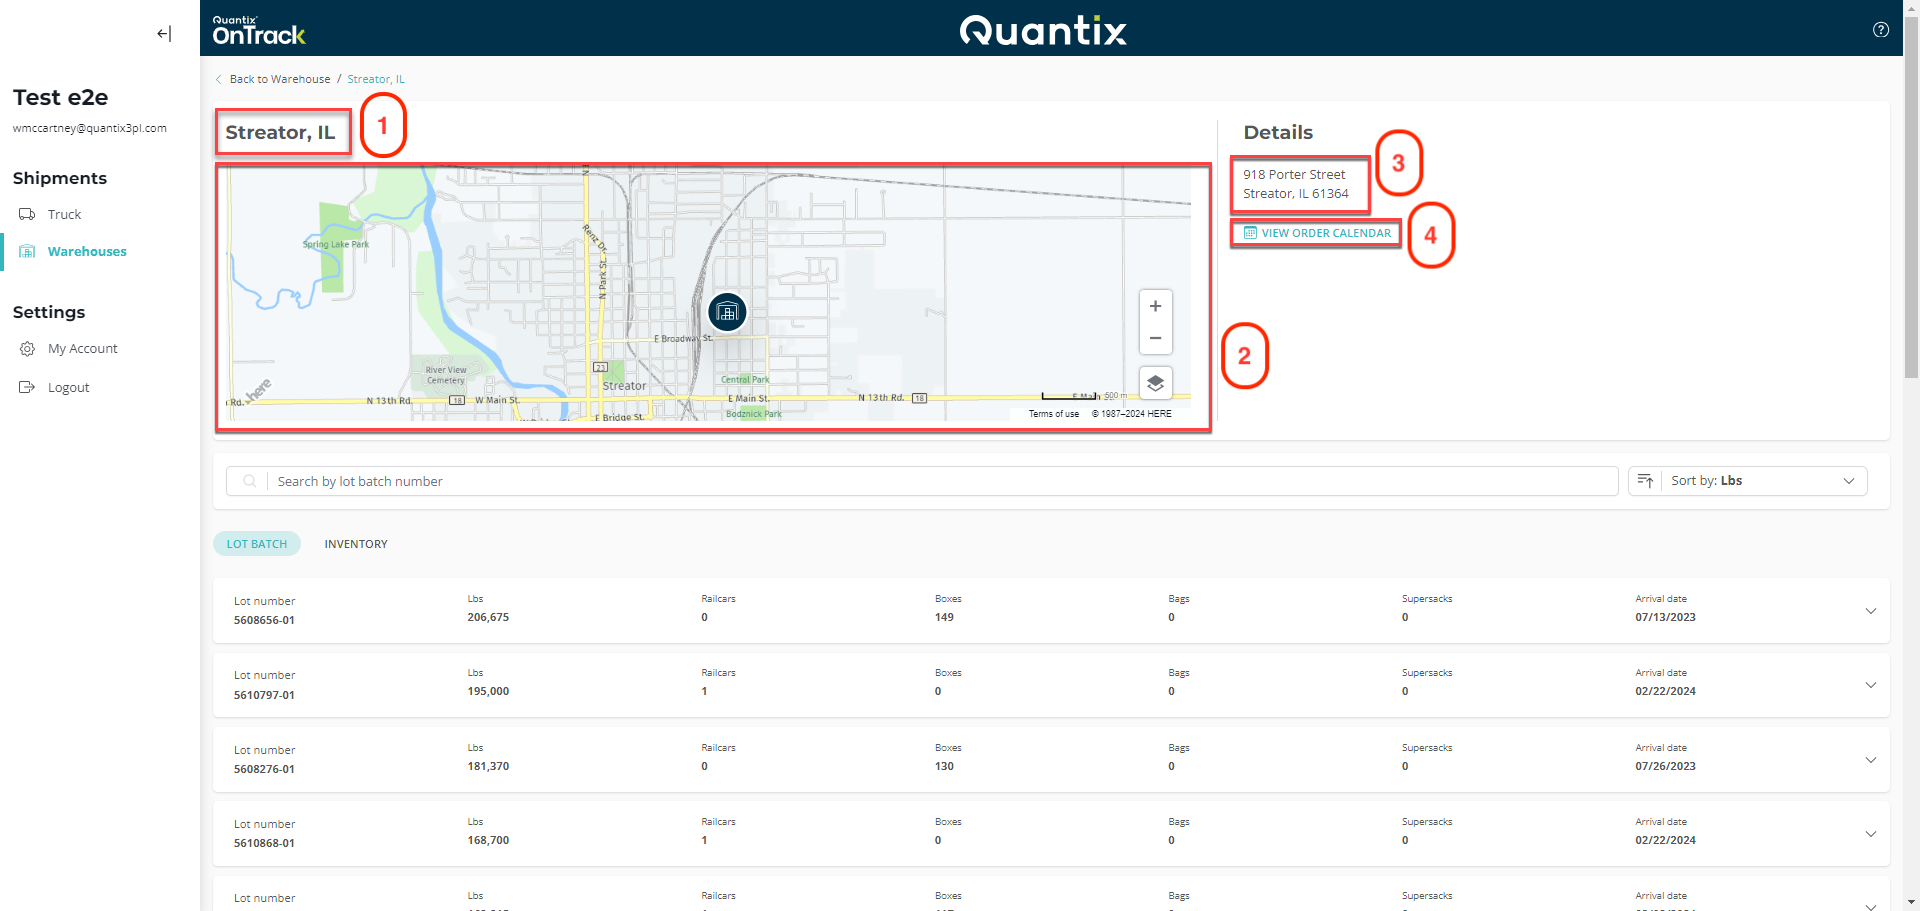Image resolution: width=1920 pixels, height=911 pixels.
Task: Select the Truck icon under Shipments
Action: 26,214
